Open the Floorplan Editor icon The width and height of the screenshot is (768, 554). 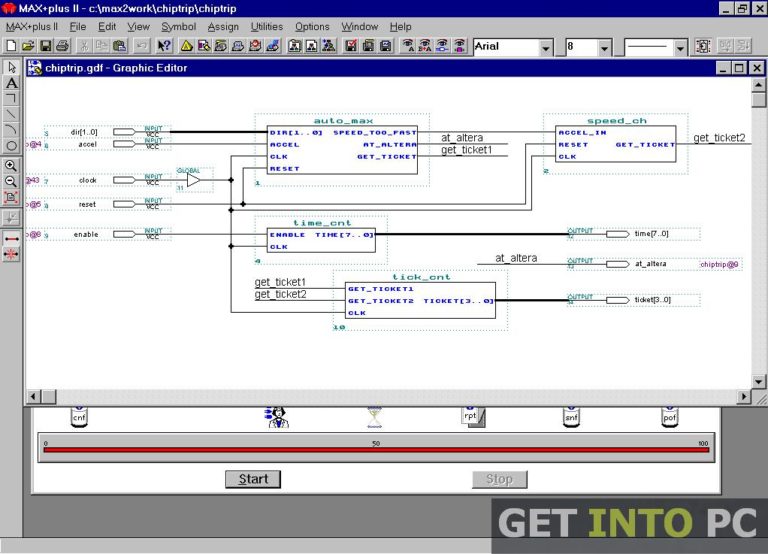coord(204,46)
